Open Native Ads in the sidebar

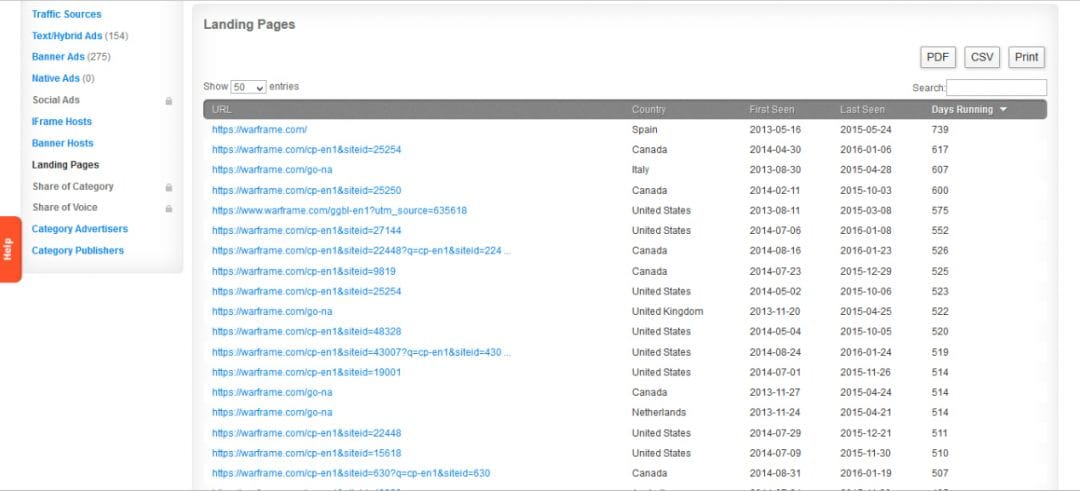(x=55, y=79)
